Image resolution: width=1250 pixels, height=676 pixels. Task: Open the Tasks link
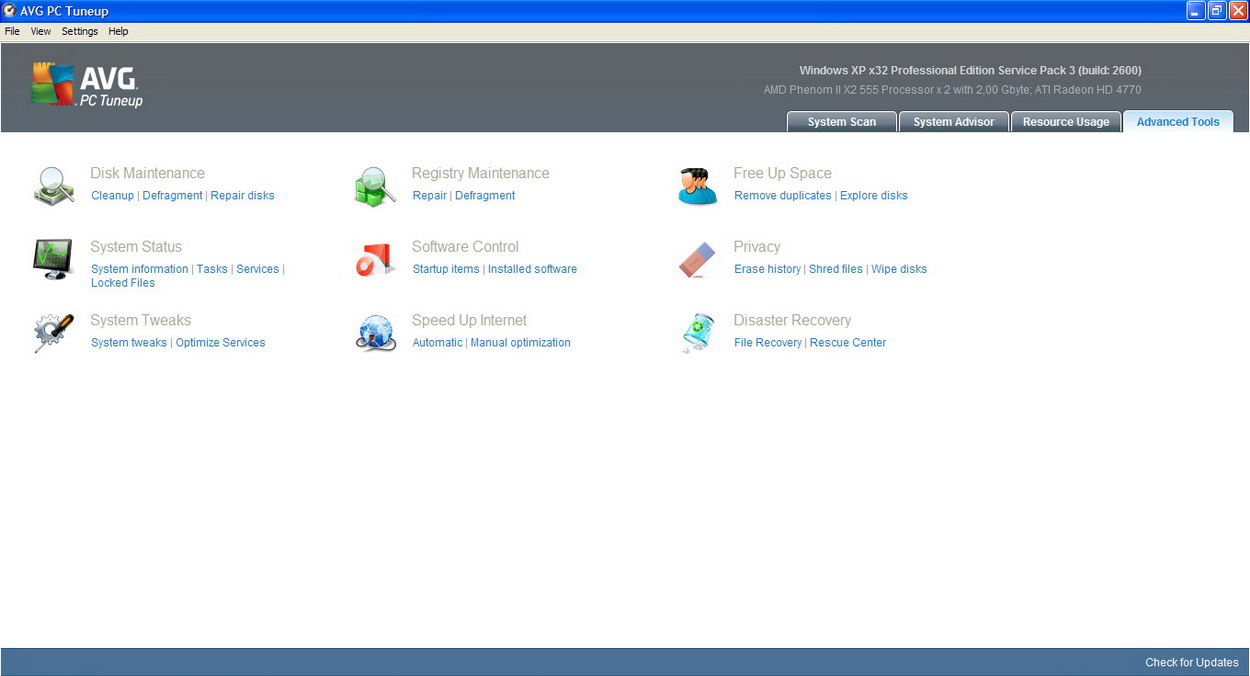(x=212, y=269)
